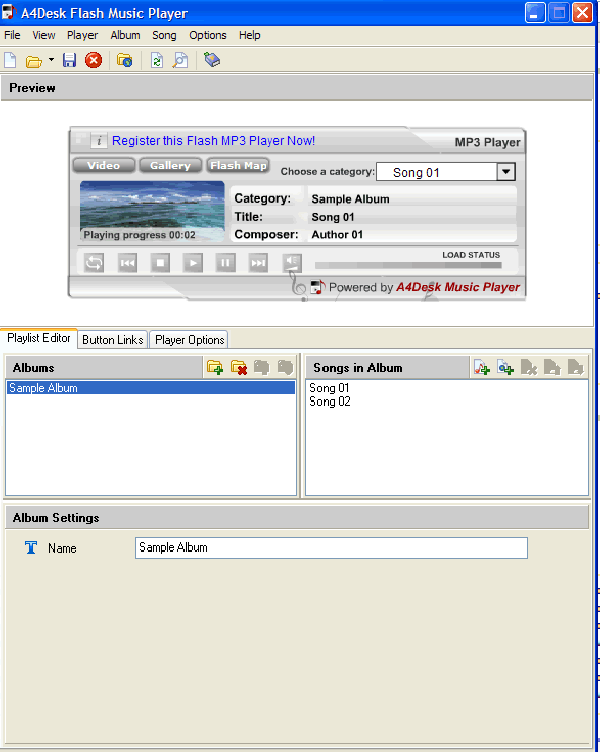Click the Flash Map button in player
The height and width of the screenshot is (752, 600).
click(x=238, y=165)
